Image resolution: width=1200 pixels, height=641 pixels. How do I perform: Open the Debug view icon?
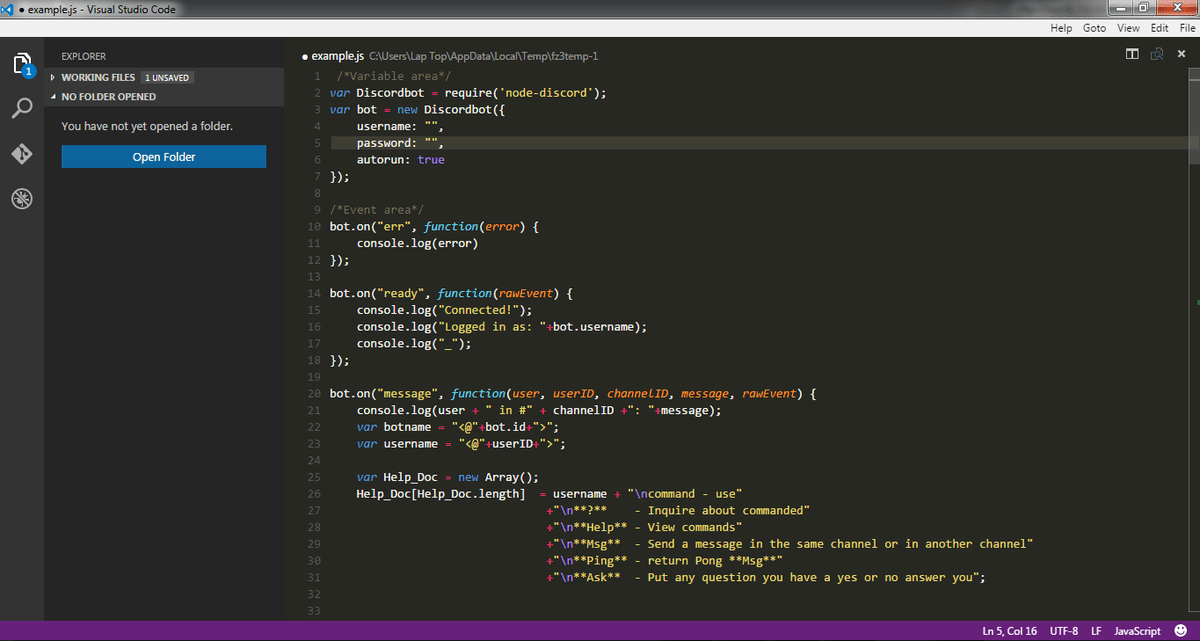tap(22, 199)
